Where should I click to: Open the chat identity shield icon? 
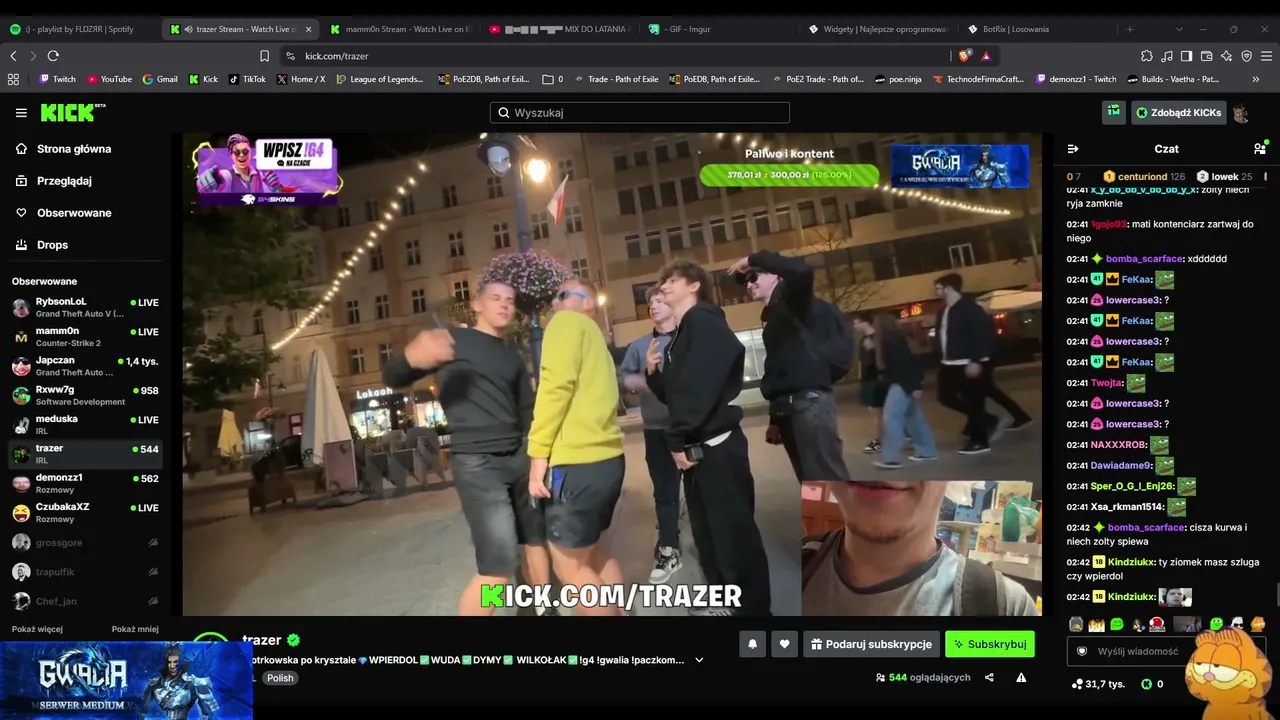[x=1081, y=651]
